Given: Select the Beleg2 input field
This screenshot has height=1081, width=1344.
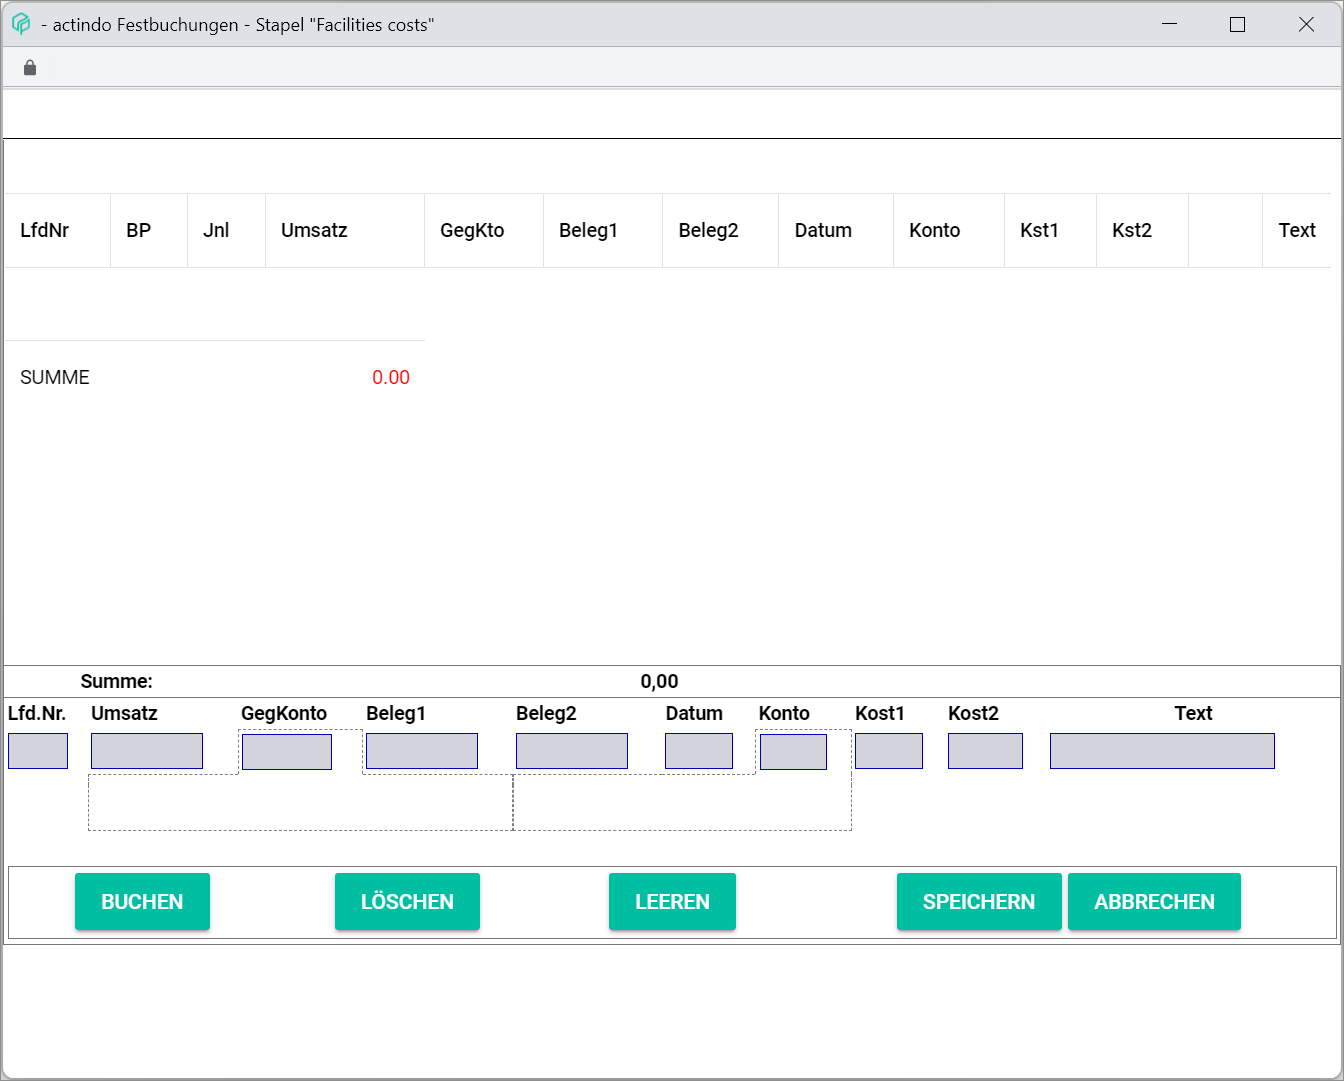Looking at the screenshot, I should (572, 751).
